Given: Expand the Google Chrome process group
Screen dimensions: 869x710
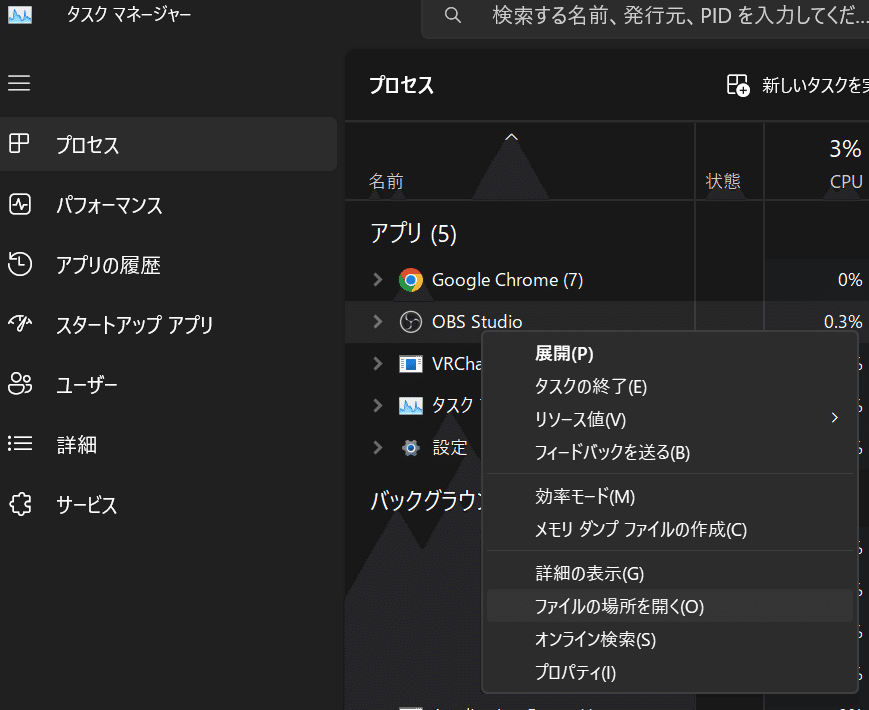Looking at the screenshot, I should click(377, 280).
